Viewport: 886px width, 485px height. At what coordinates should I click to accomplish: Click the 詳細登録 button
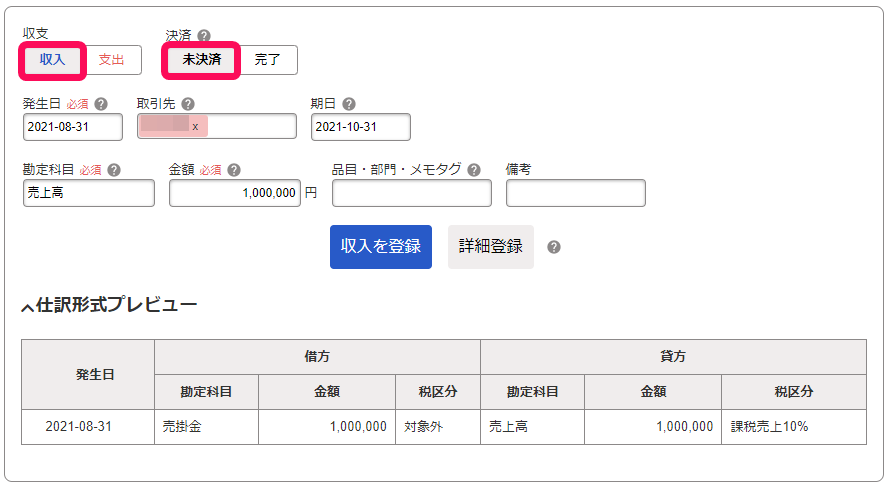click(x=490, y=247)
